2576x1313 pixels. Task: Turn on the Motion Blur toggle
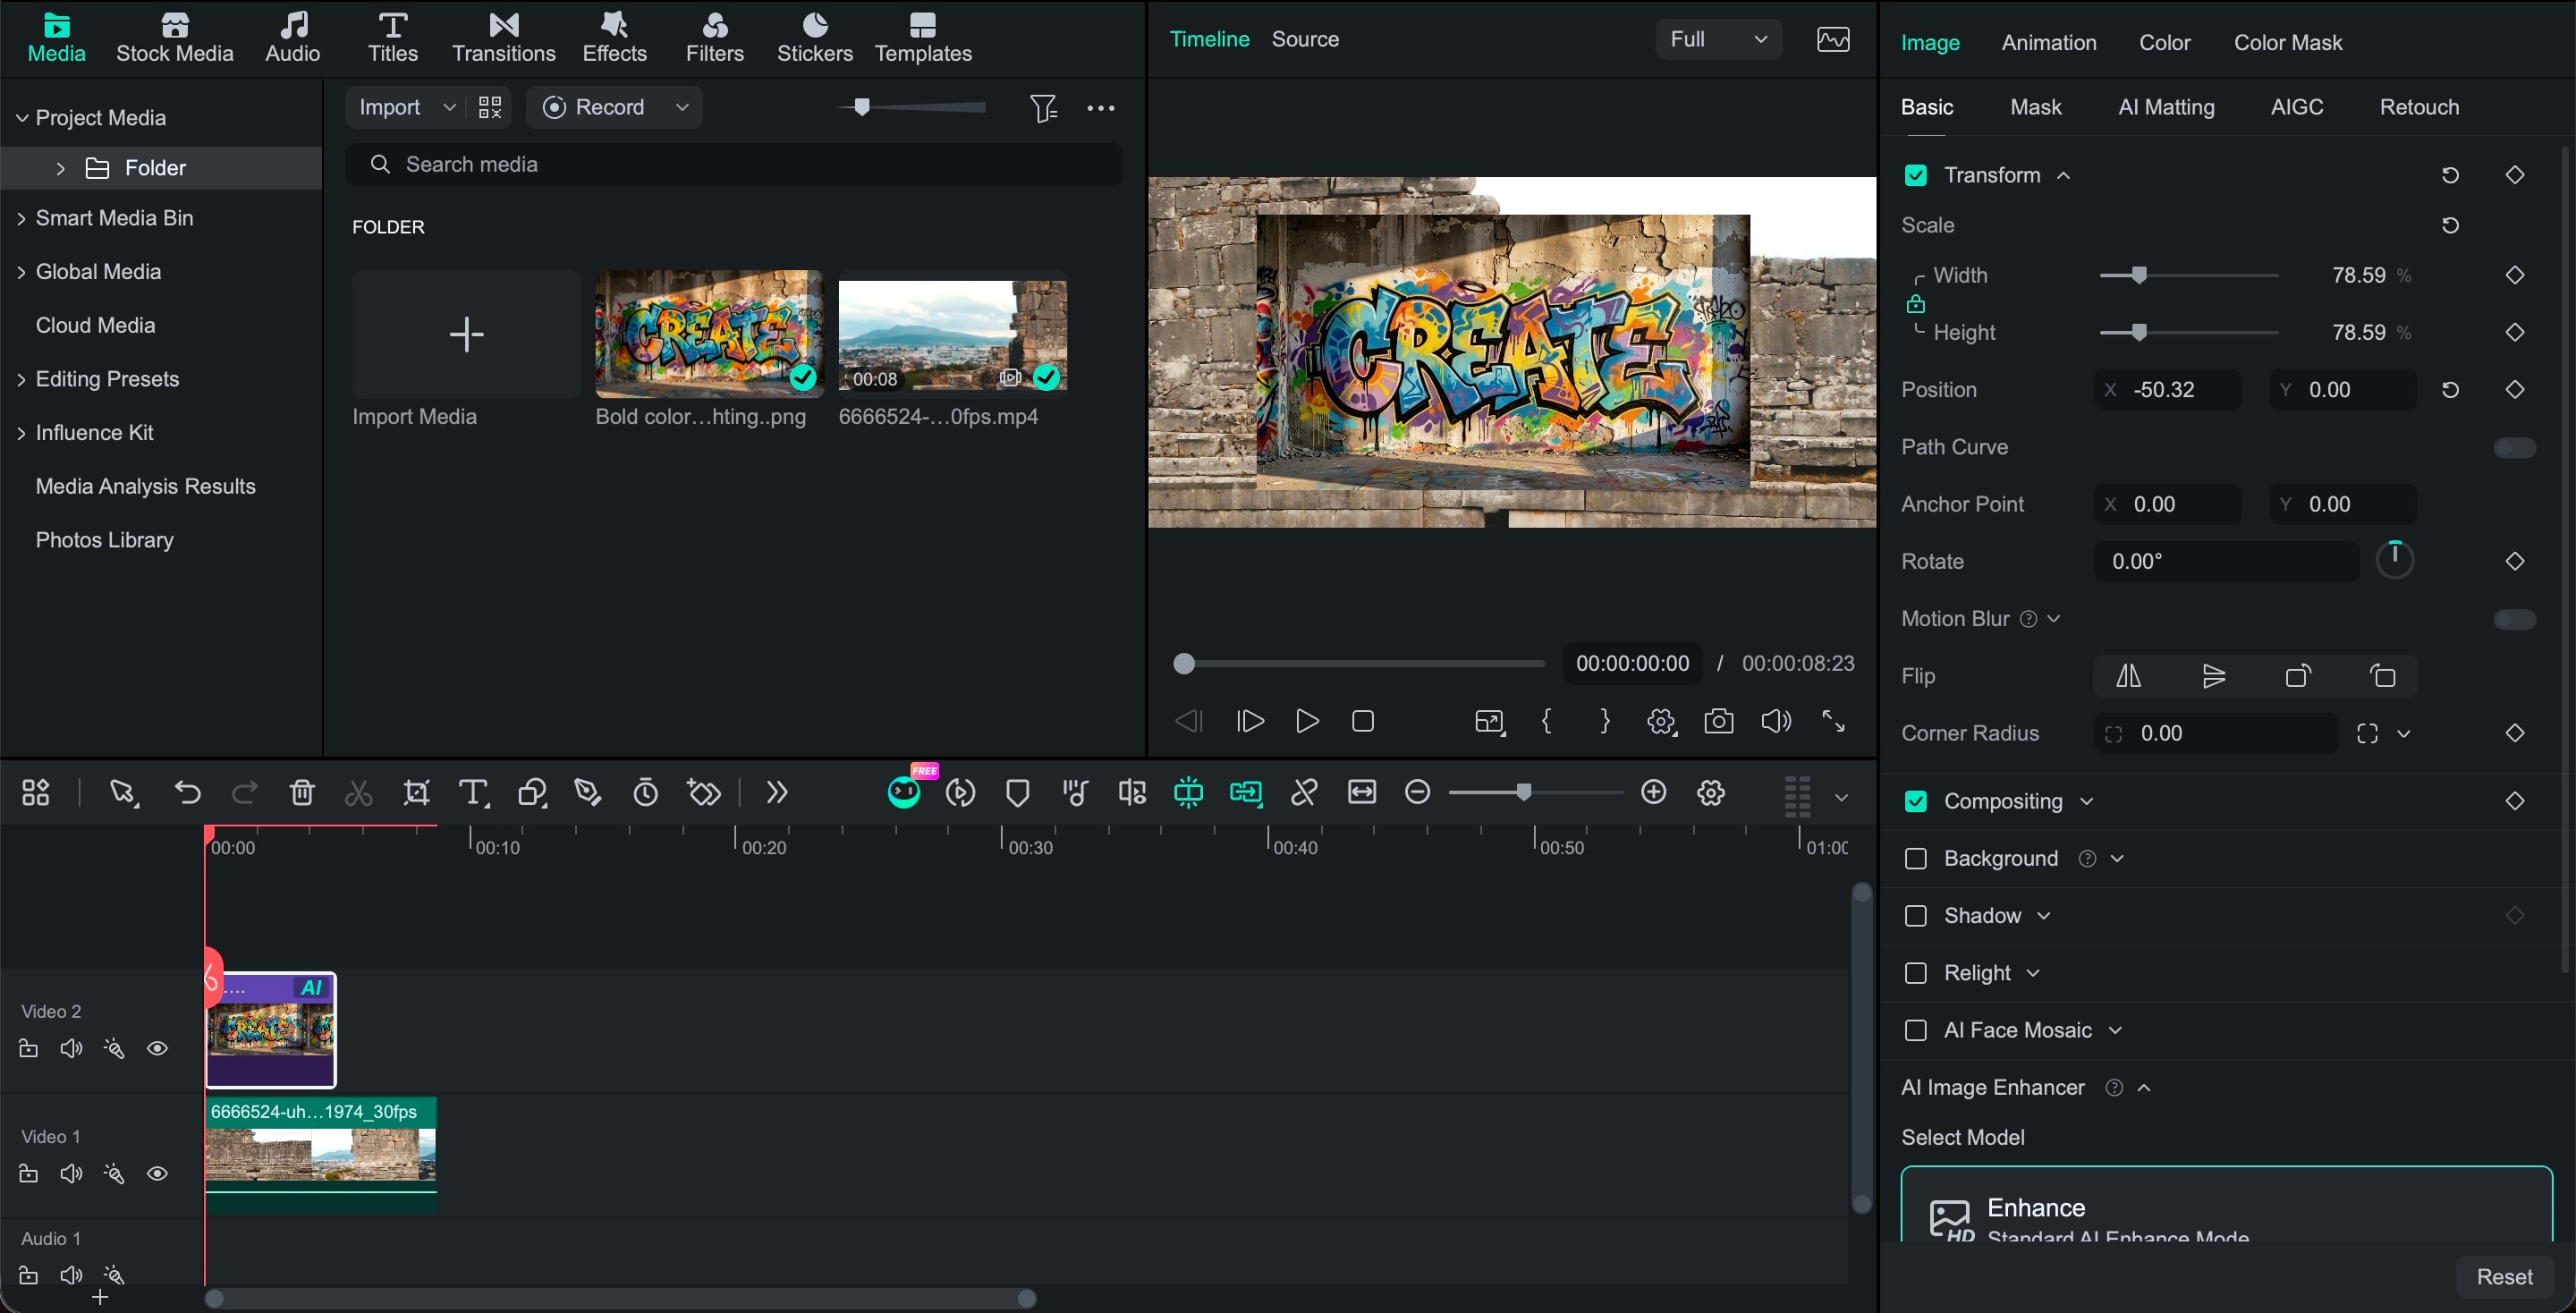(2514, 619)
